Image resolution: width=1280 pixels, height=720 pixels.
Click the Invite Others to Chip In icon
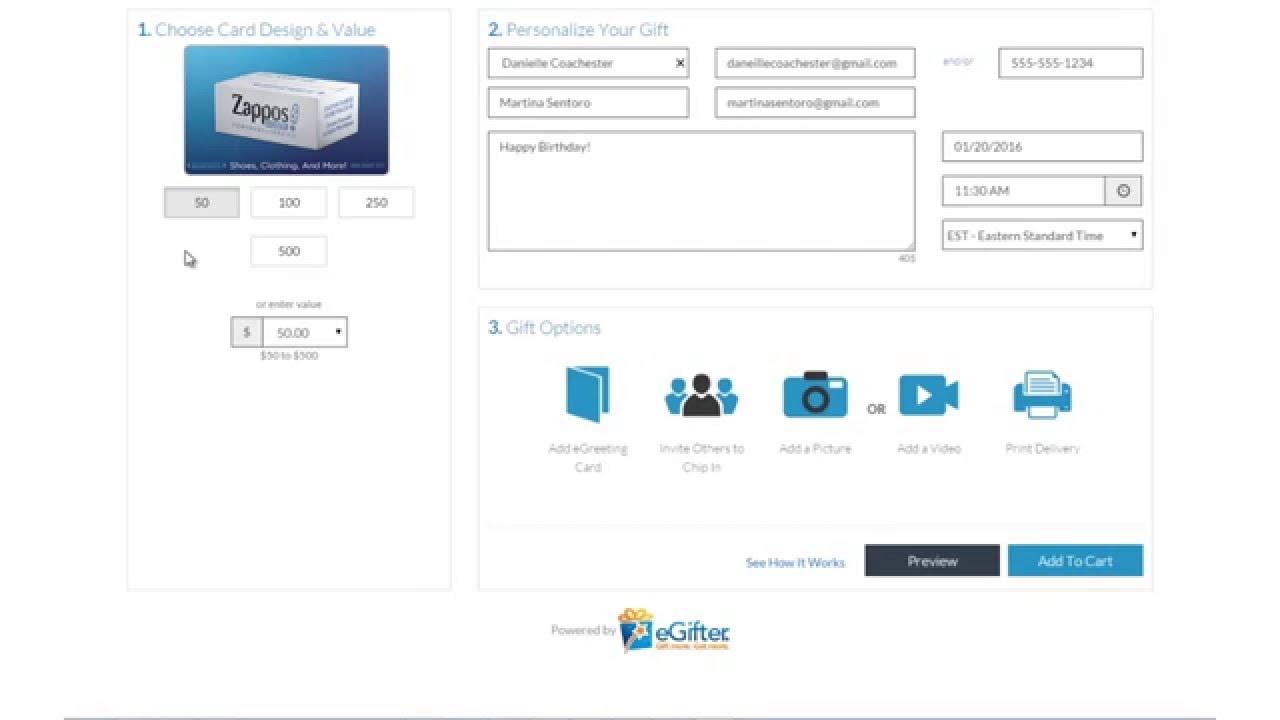click(x=701, y=395)
